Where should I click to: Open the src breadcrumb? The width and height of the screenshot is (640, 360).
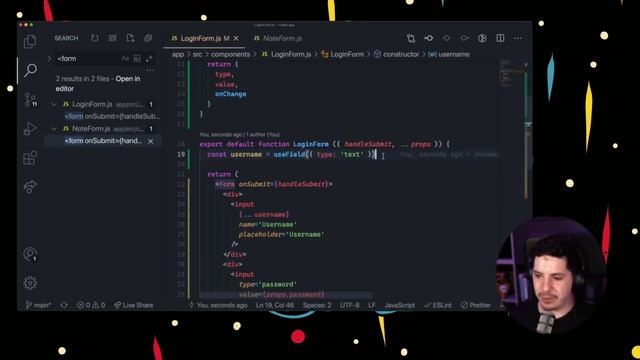(198, 54)
